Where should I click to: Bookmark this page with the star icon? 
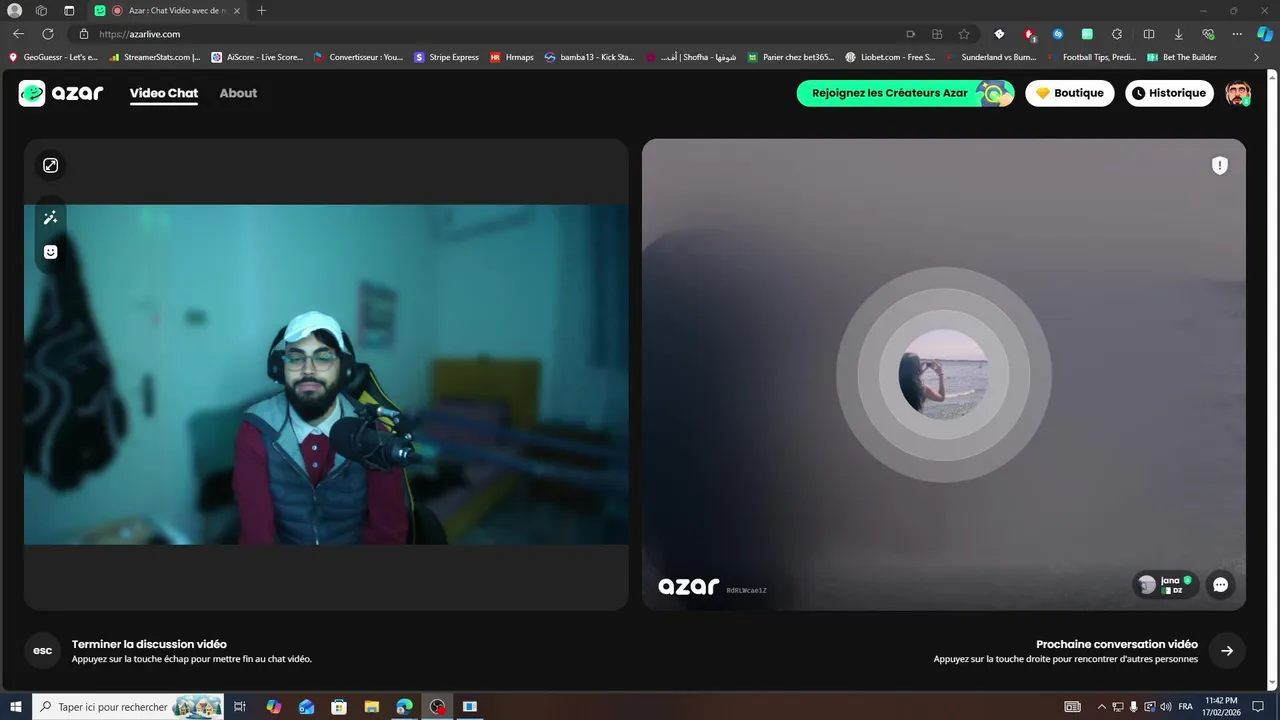click(x=964, y=34)
